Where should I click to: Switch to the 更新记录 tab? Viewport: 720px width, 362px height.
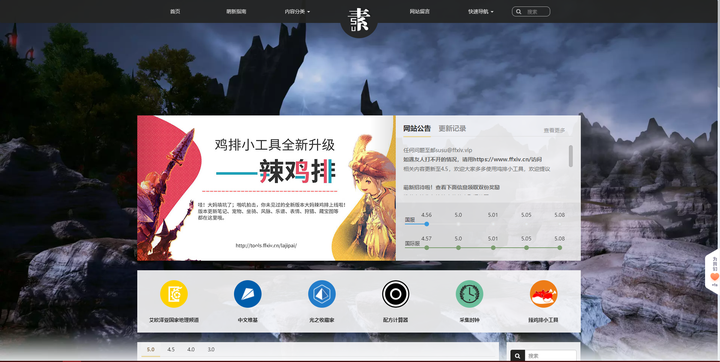coord(452,129)
